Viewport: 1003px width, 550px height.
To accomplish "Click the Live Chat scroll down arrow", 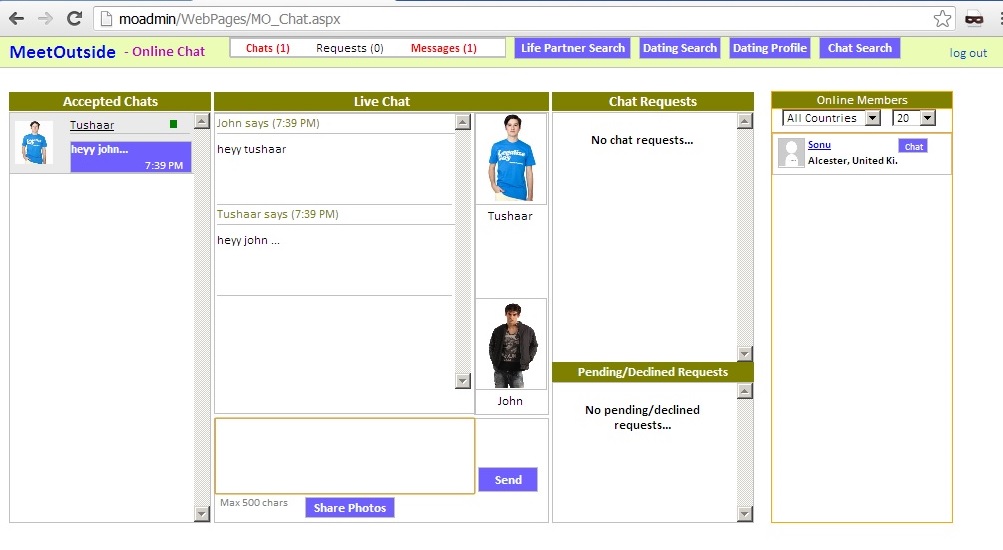I will (x=463, y=381).
